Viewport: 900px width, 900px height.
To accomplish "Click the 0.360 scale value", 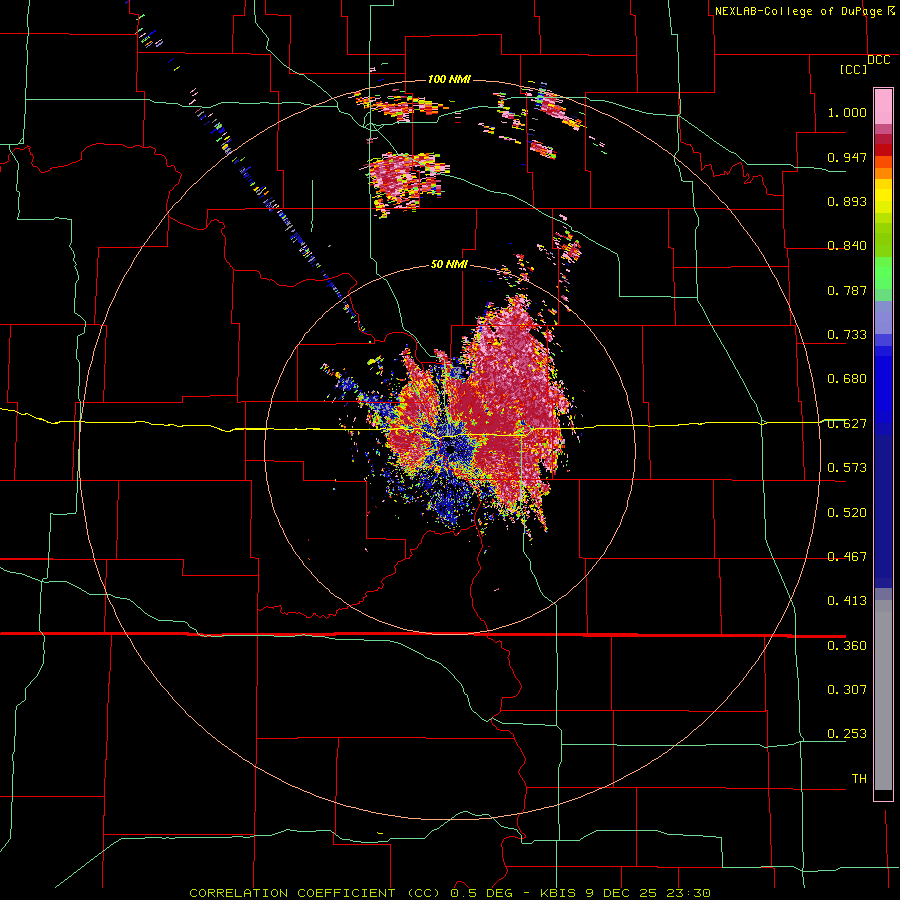I will 847,645.
